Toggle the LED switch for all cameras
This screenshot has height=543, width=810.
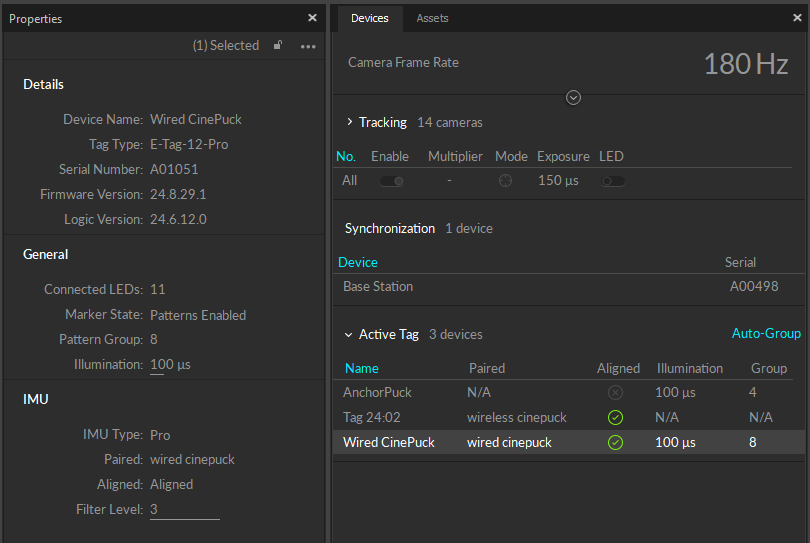[612, 181]
